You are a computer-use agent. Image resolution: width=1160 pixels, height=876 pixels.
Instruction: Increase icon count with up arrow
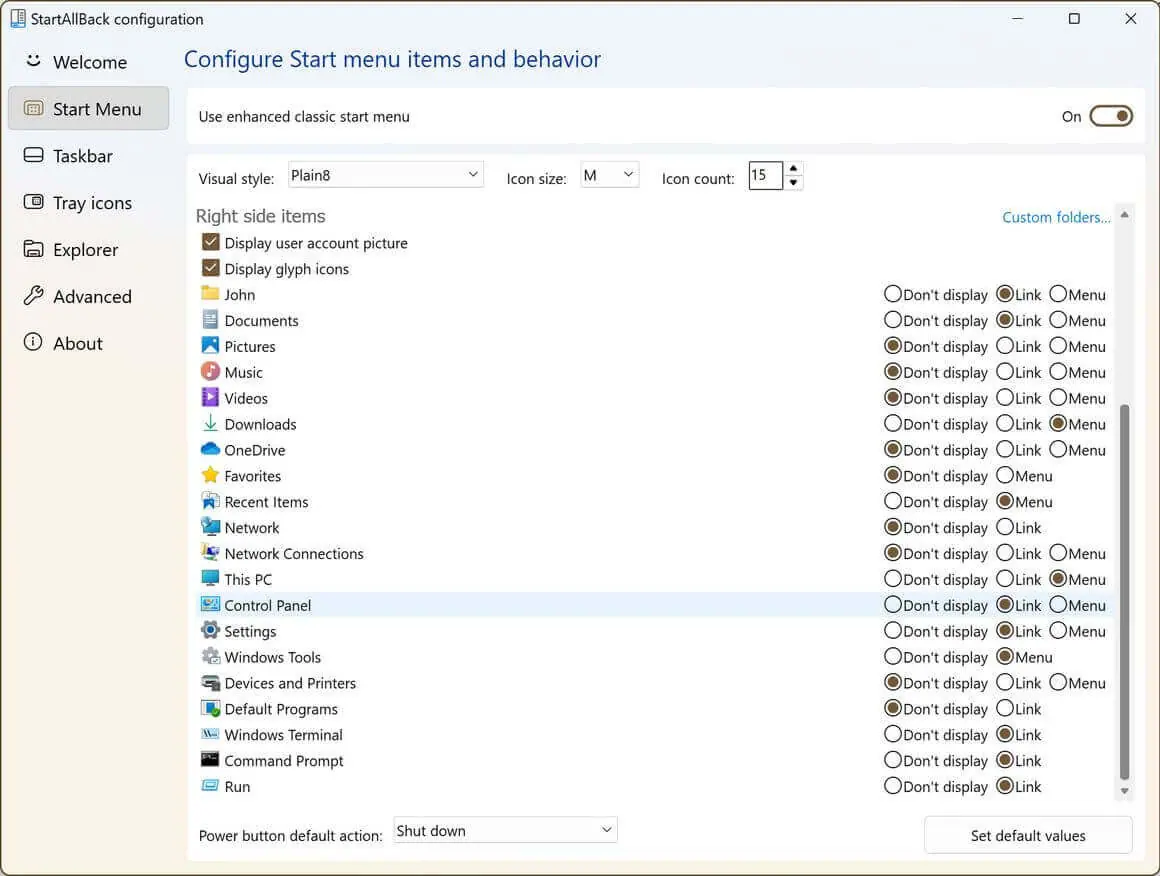click(793, 168)
